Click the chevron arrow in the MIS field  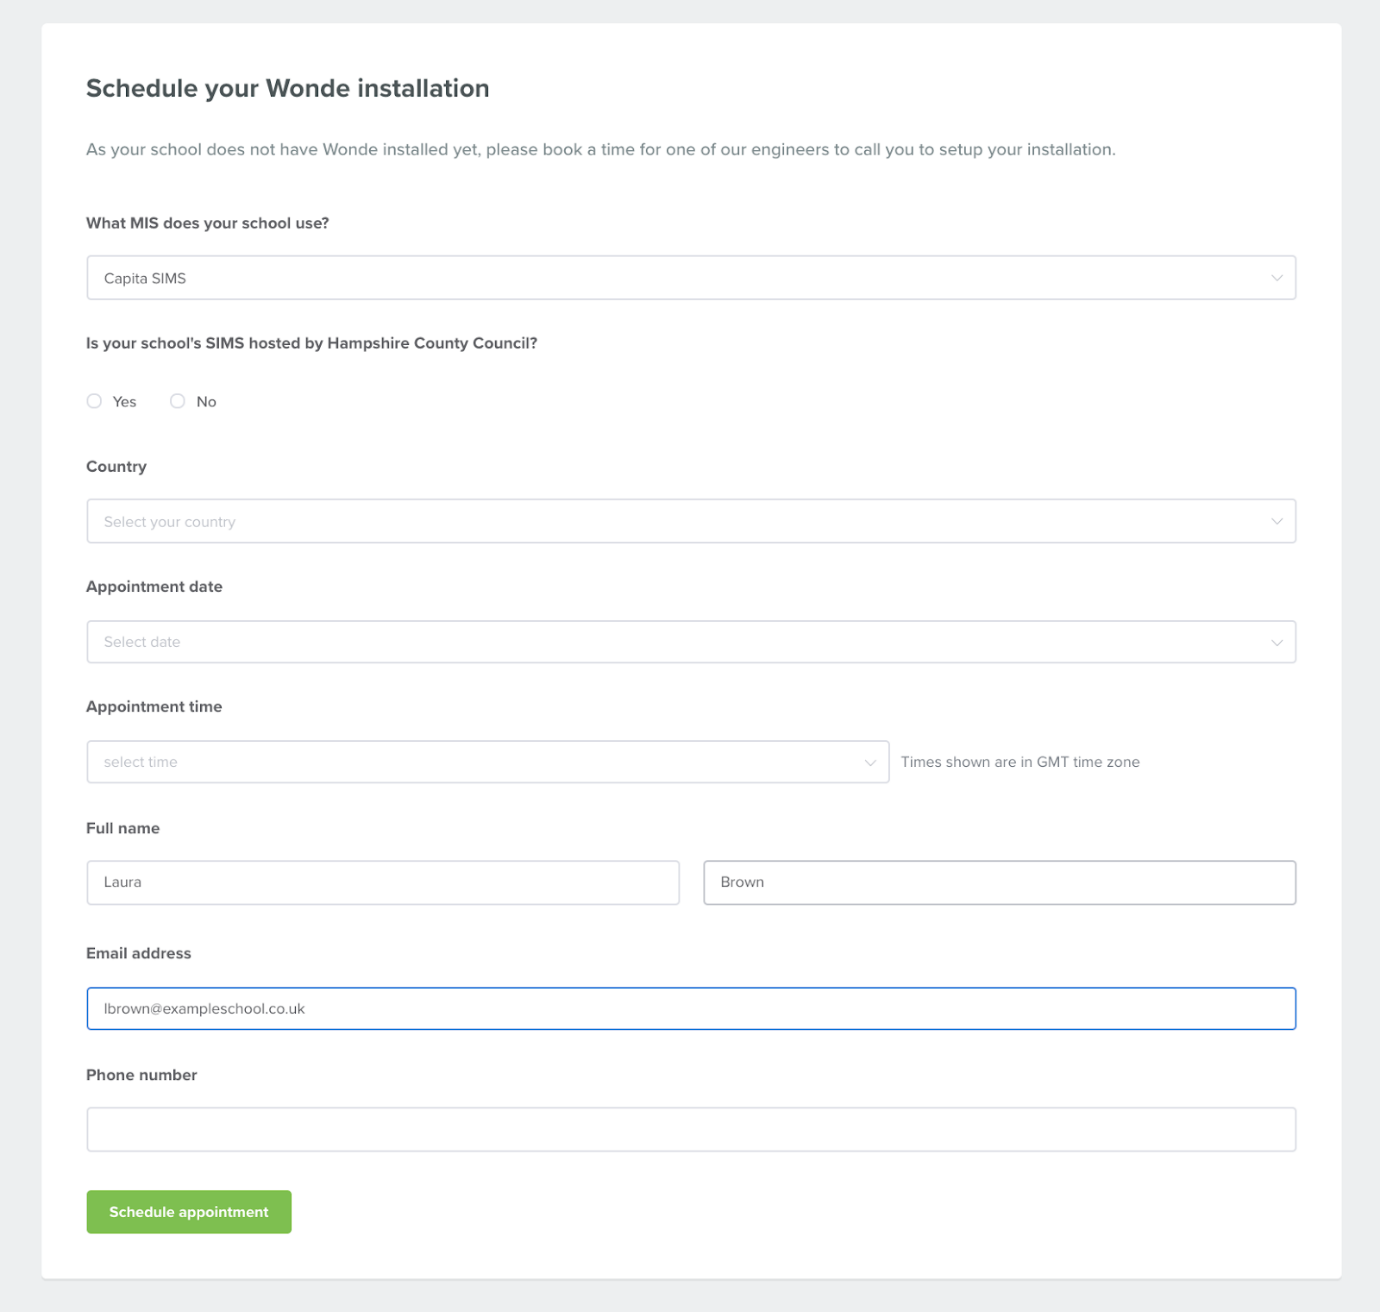[1276, 278]
